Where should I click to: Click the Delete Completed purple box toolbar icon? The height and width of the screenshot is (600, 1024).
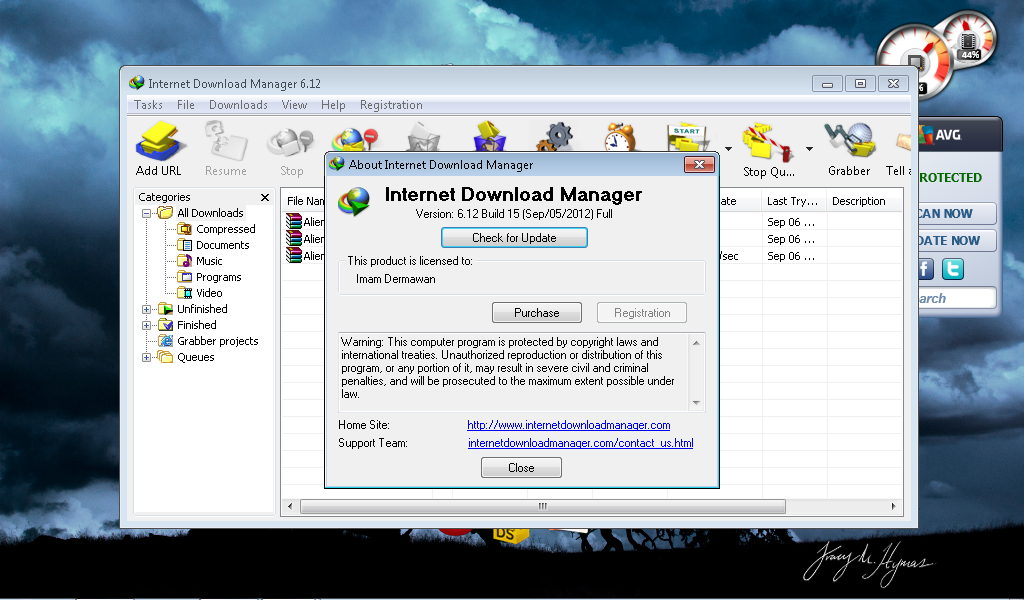click(x=489, y=136)
